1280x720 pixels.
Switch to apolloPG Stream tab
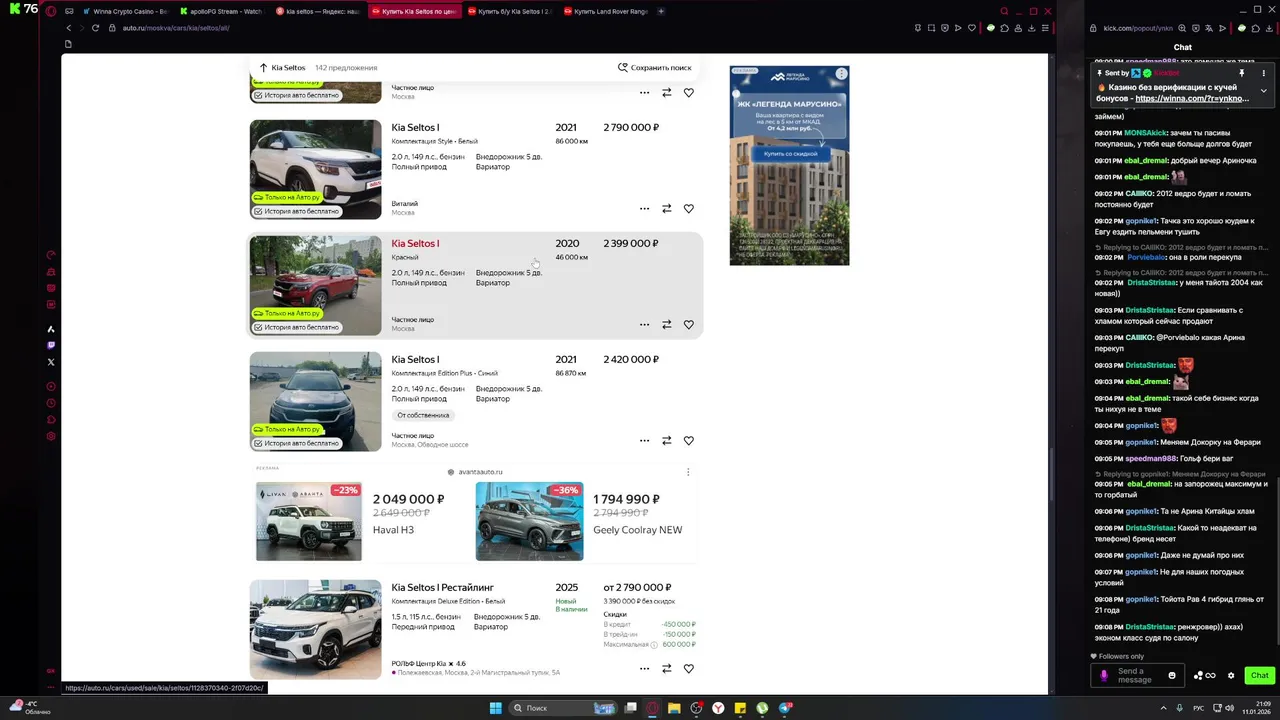coord(220,11)
